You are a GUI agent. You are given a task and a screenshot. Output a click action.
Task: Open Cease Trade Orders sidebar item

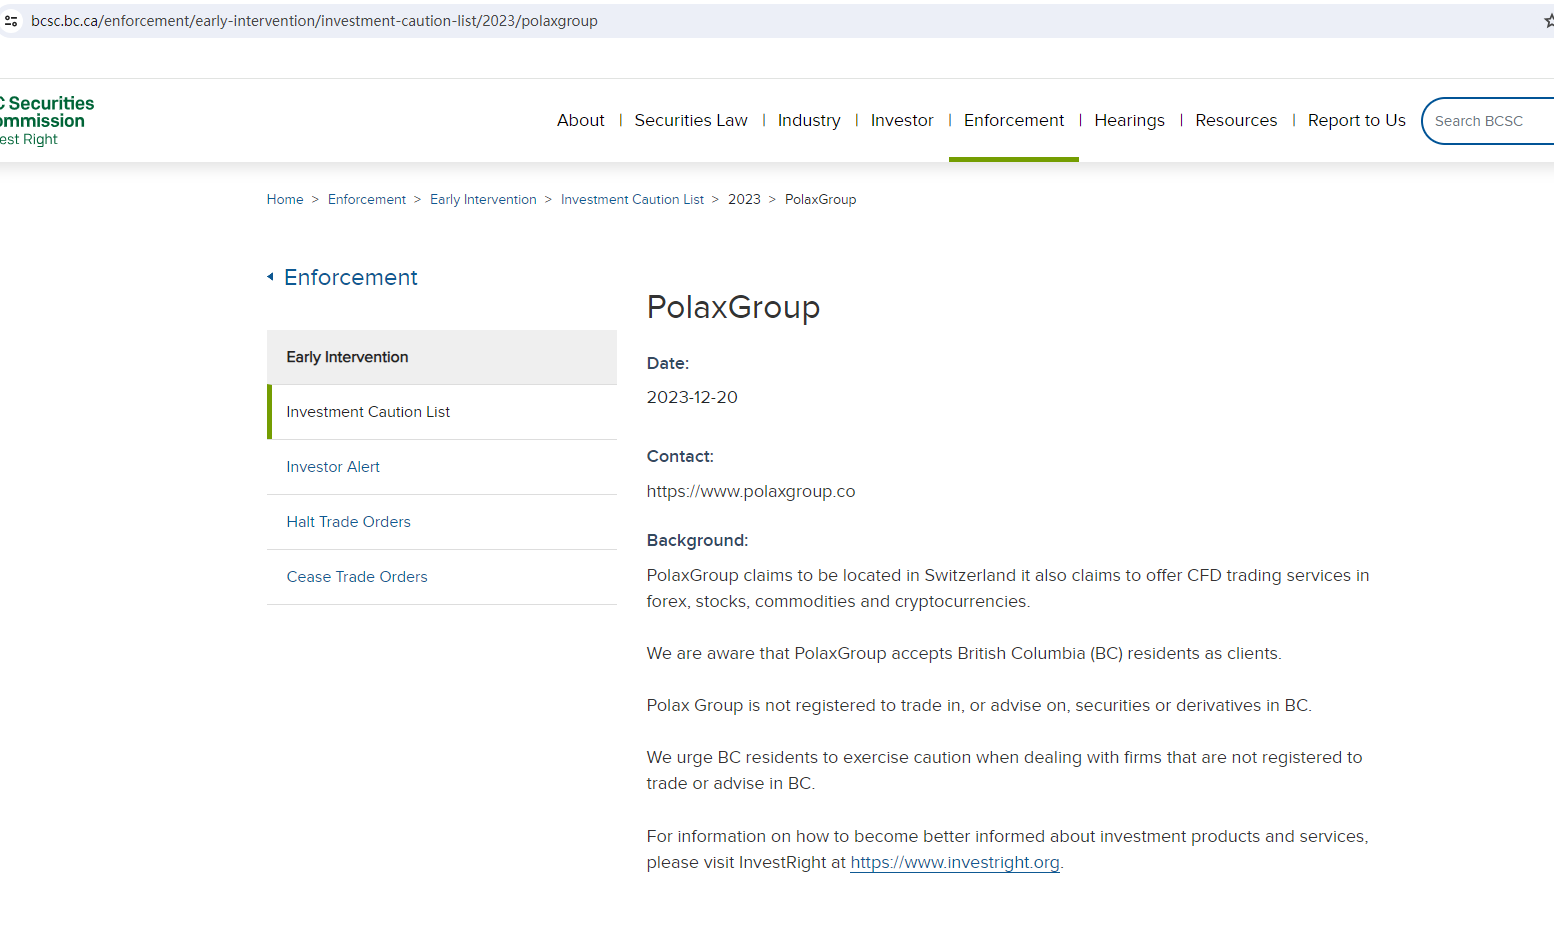pyautogui.click(x=357, y=577)
